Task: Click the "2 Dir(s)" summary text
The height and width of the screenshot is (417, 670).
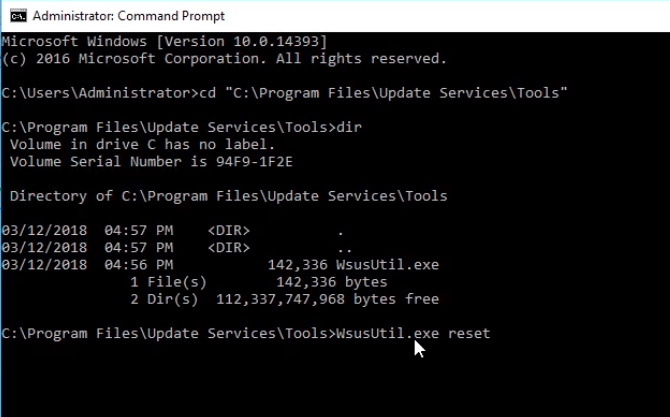Action: [x=163, y=298]
